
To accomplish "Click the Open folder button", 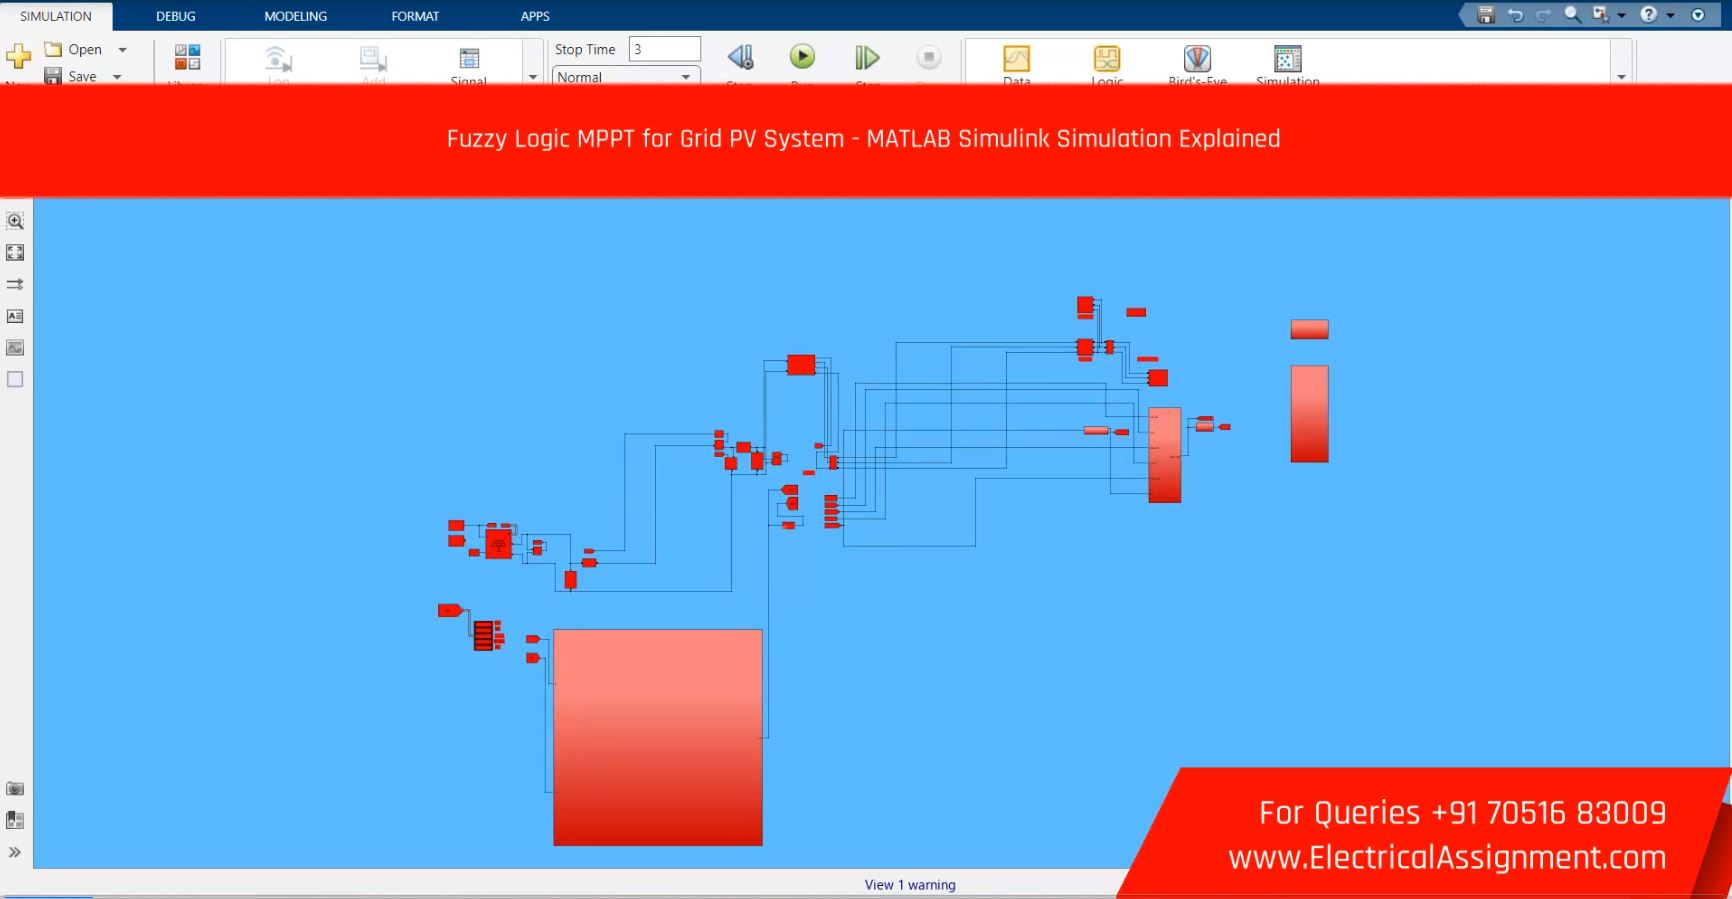I will point(74,49).
